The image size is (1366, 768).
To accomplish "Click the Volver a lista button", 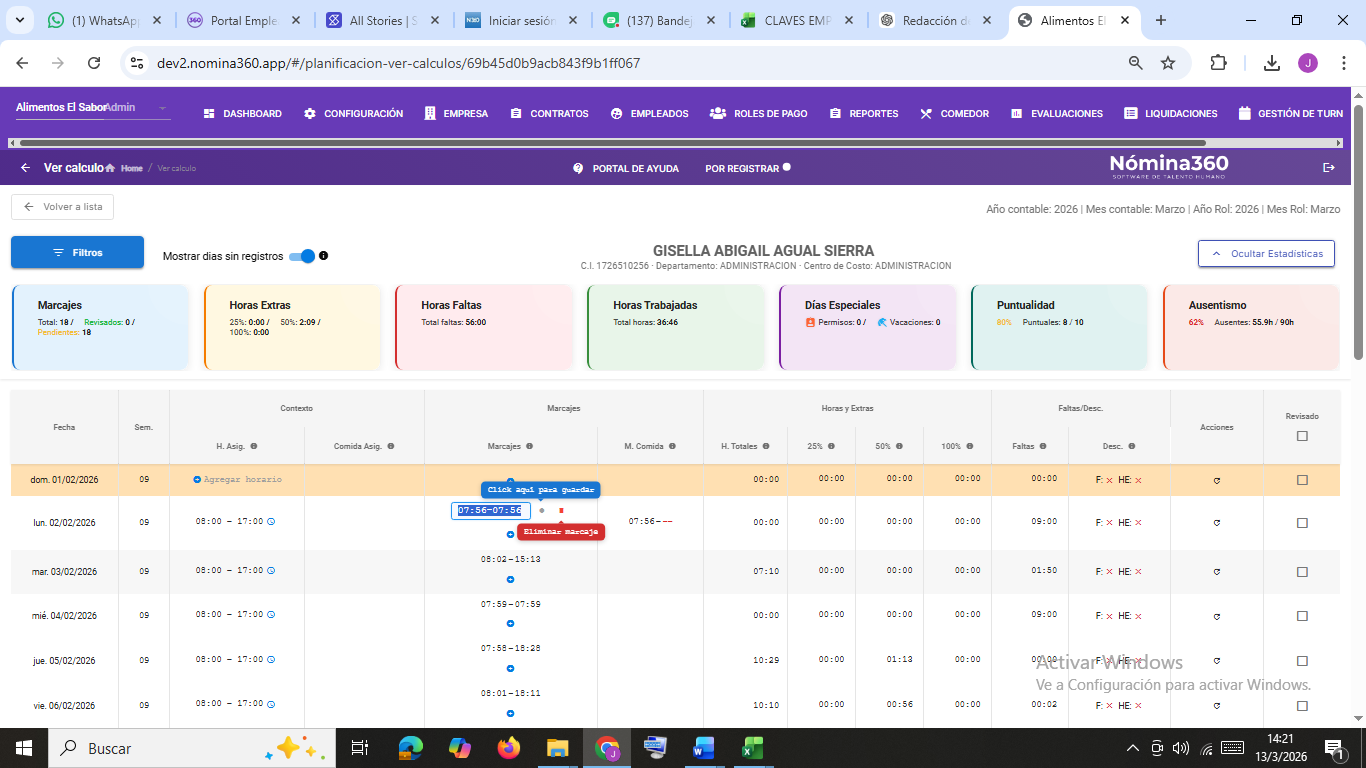I will point(63,207).
